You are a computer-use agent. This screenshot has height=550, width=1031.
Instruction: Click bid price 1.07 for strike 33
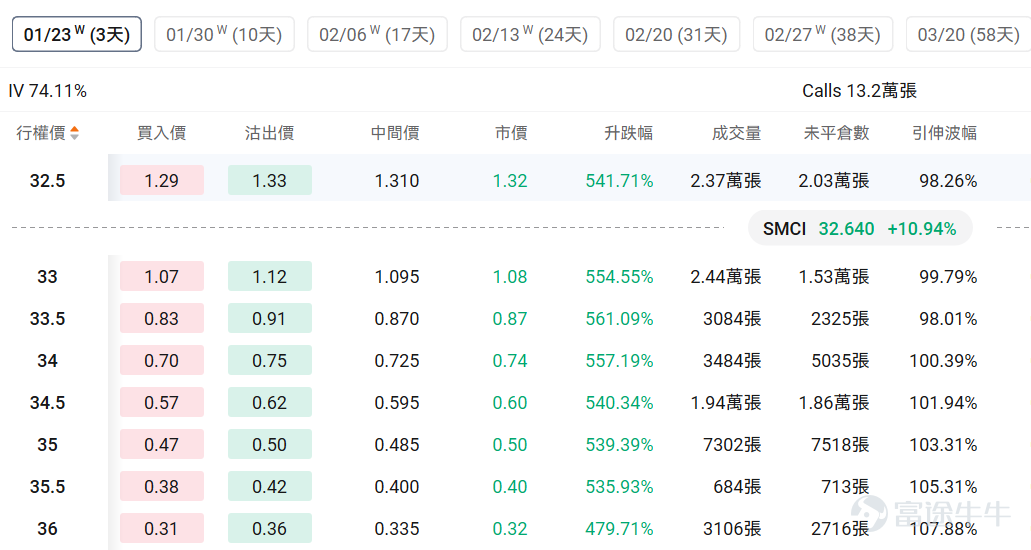(x=162, y=276)
